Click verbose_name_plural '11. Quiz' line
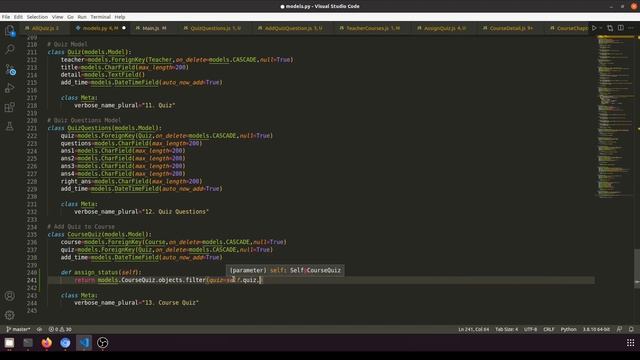The height and width of the screenshot is (360, 640). (x=124, y=105)
